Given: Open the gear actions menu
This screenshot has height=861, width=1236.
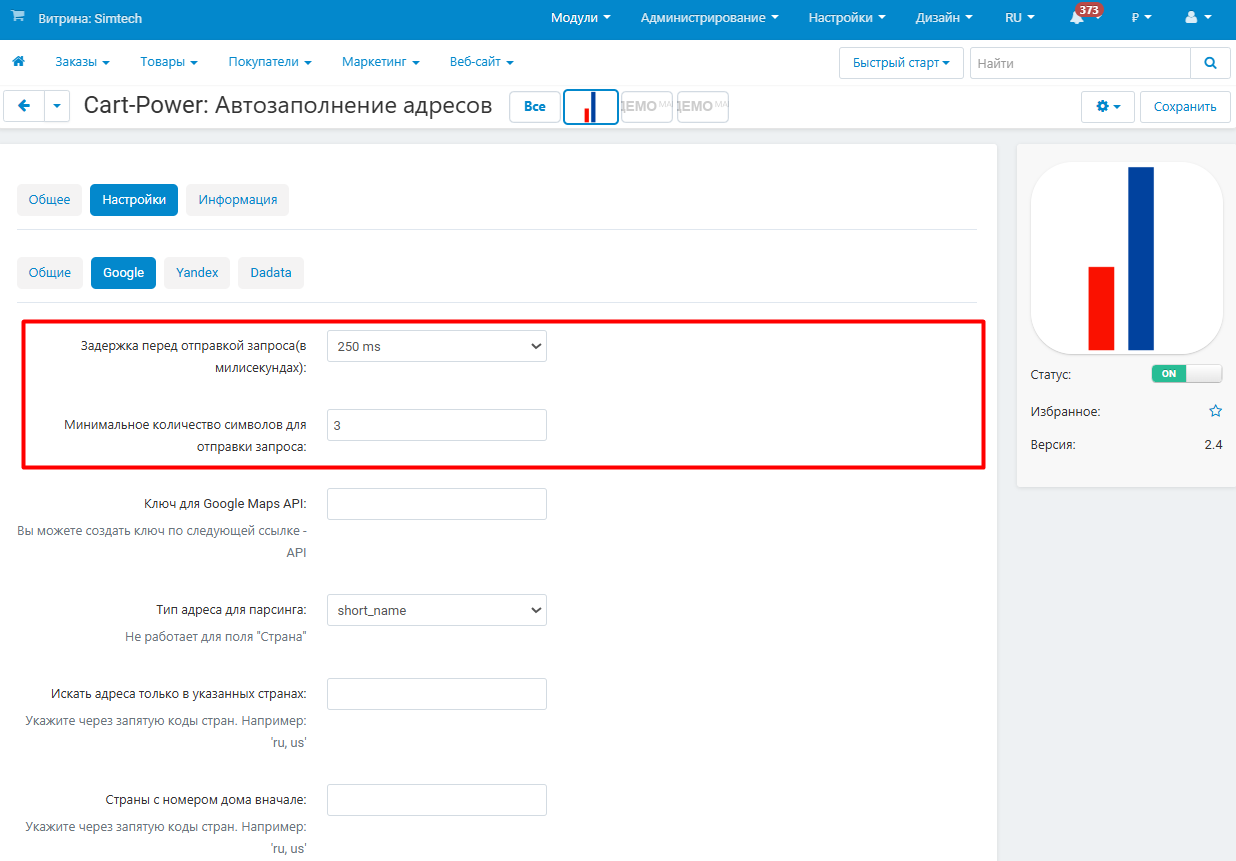Looking at the screenshot, I should coord(1108,107).
